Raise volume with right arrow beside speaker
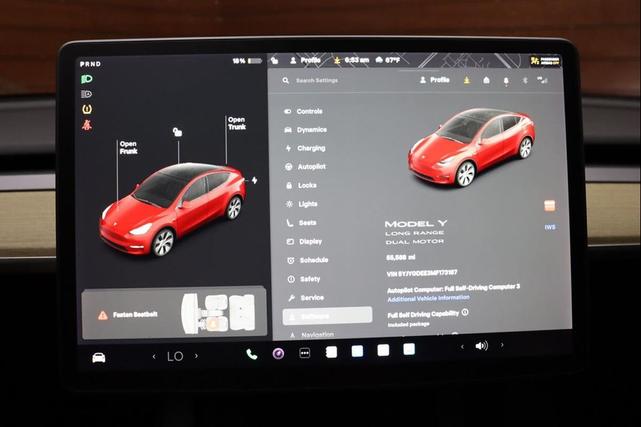The width and height of the screenshot is (641, 427). tap(502, 345)
